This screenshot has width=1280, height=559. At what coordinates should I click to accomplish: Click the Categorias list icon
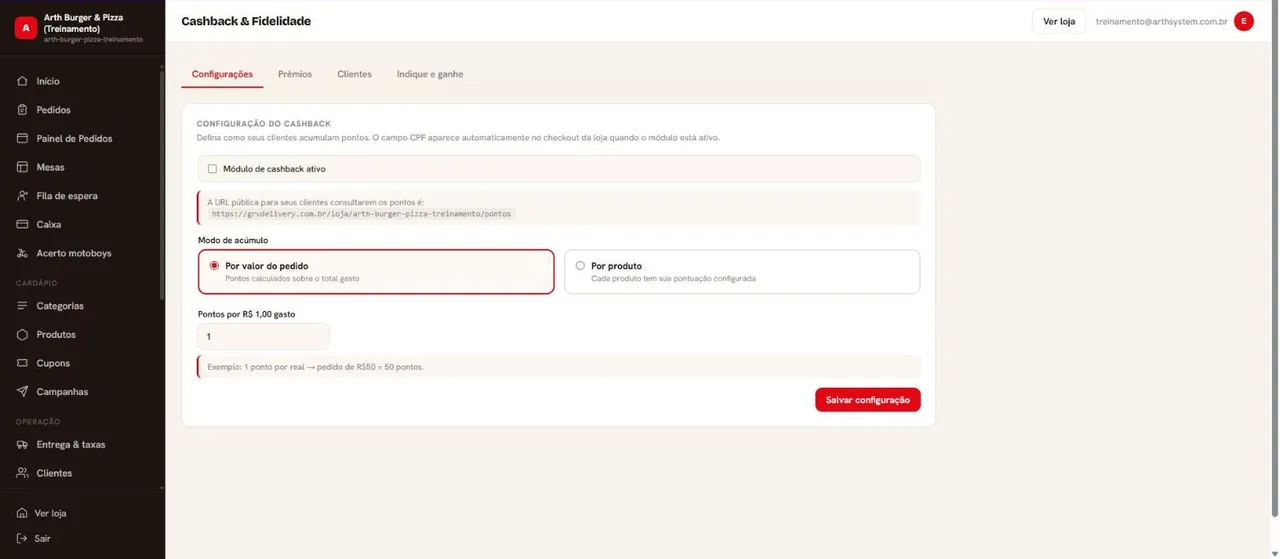(x=22, y=306)
